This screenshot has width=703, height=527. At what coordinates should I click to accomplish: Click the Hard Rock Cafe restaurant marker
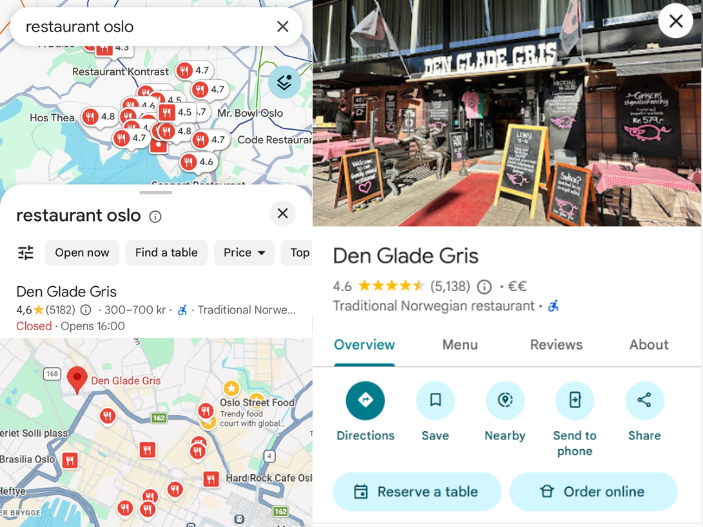211,479
